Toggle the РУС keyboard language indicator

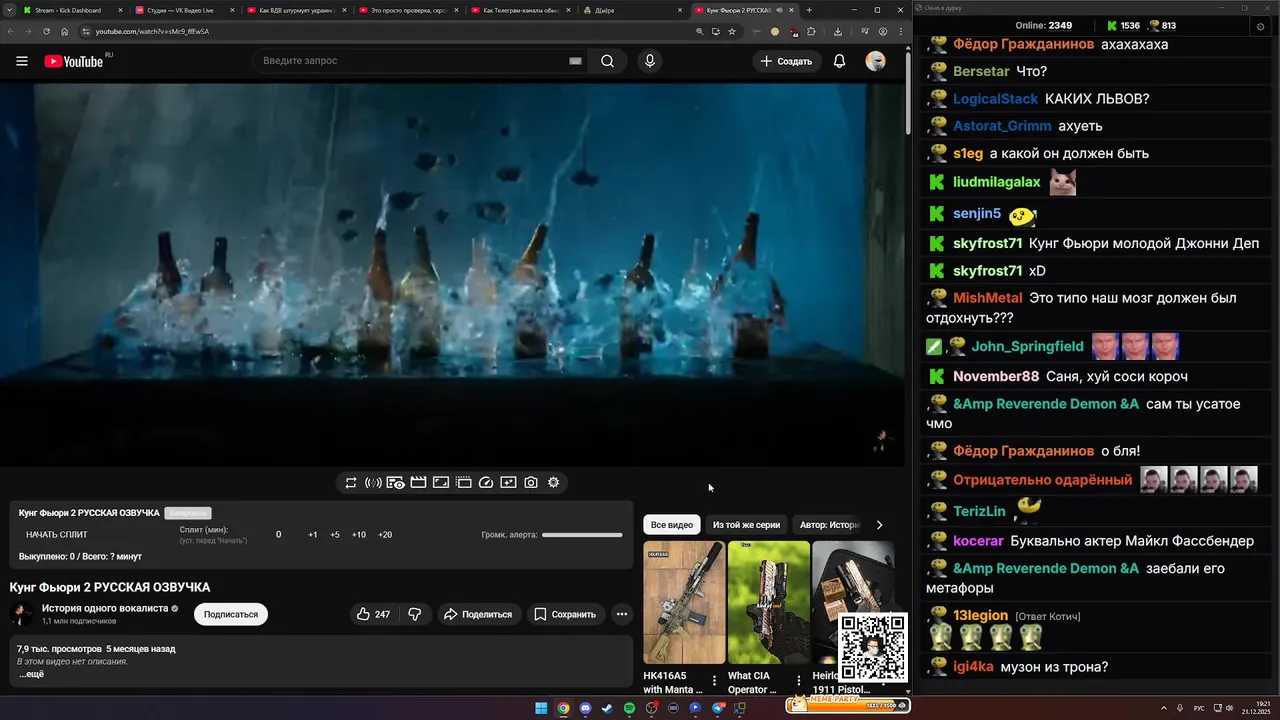click(1200, 708)
